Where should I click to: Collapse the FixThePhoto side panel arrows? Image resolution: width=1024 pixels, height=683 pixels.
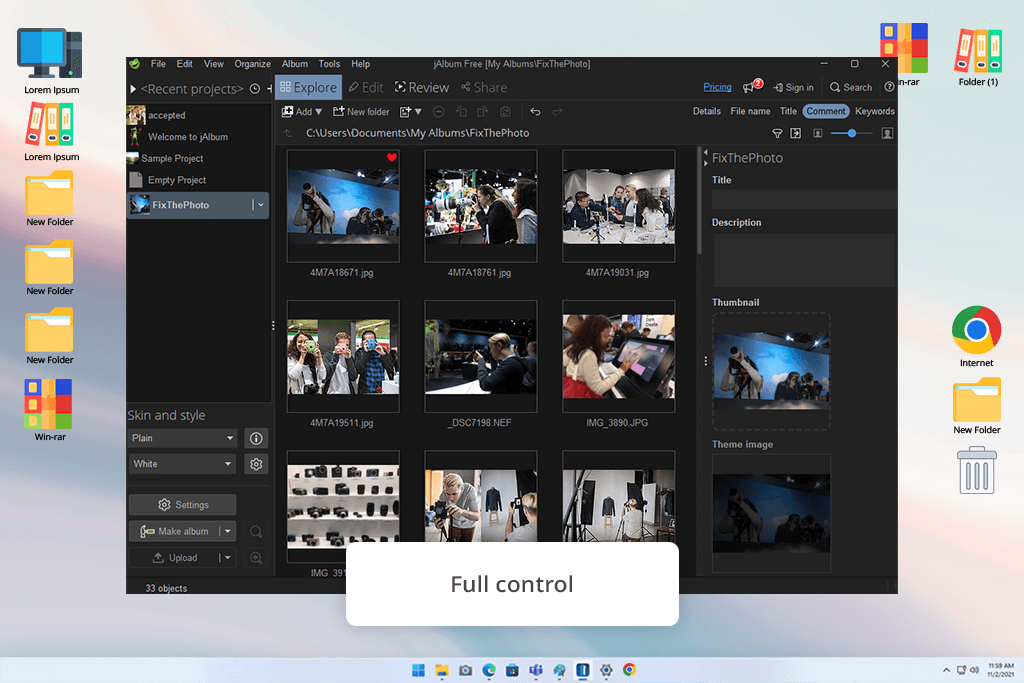click(x=705, y=158)
